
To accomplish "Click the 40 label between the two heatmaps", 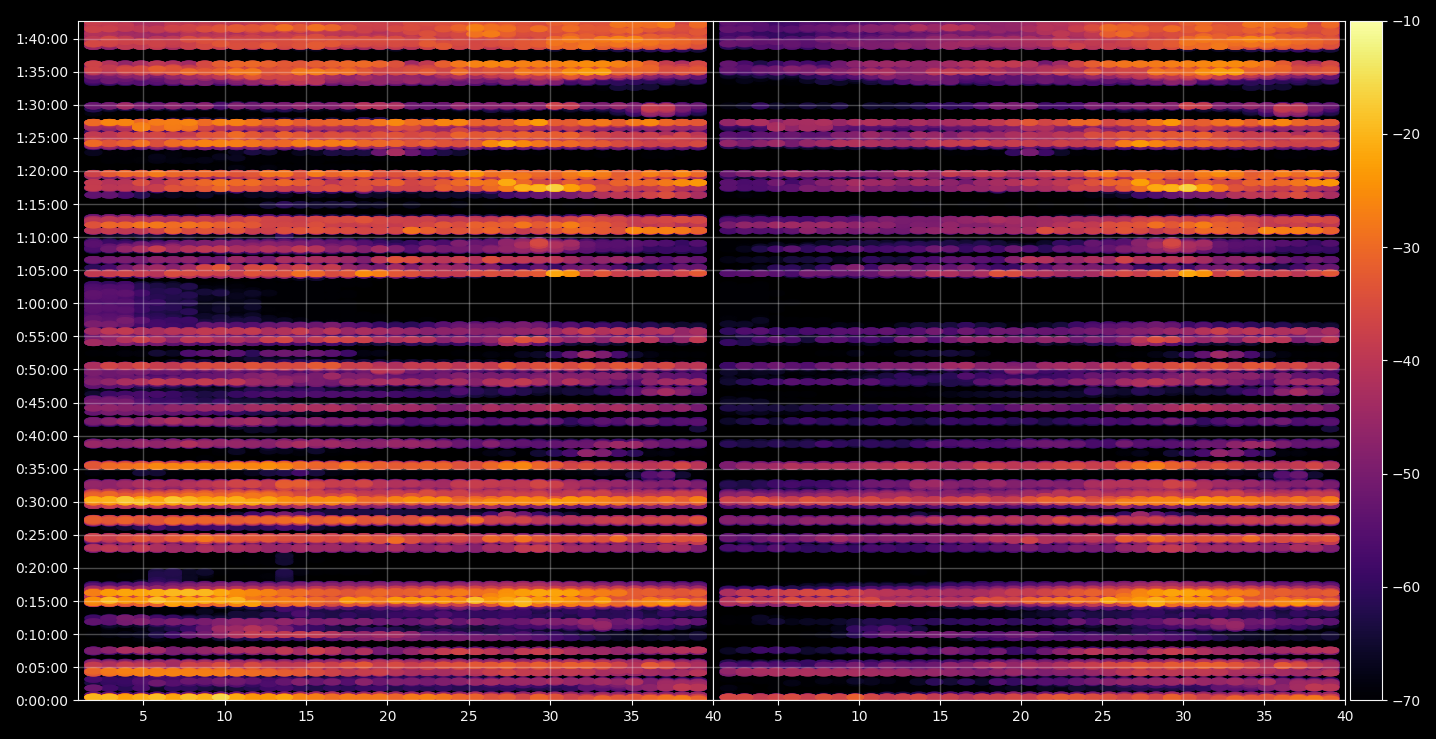I will pos(713,716).
